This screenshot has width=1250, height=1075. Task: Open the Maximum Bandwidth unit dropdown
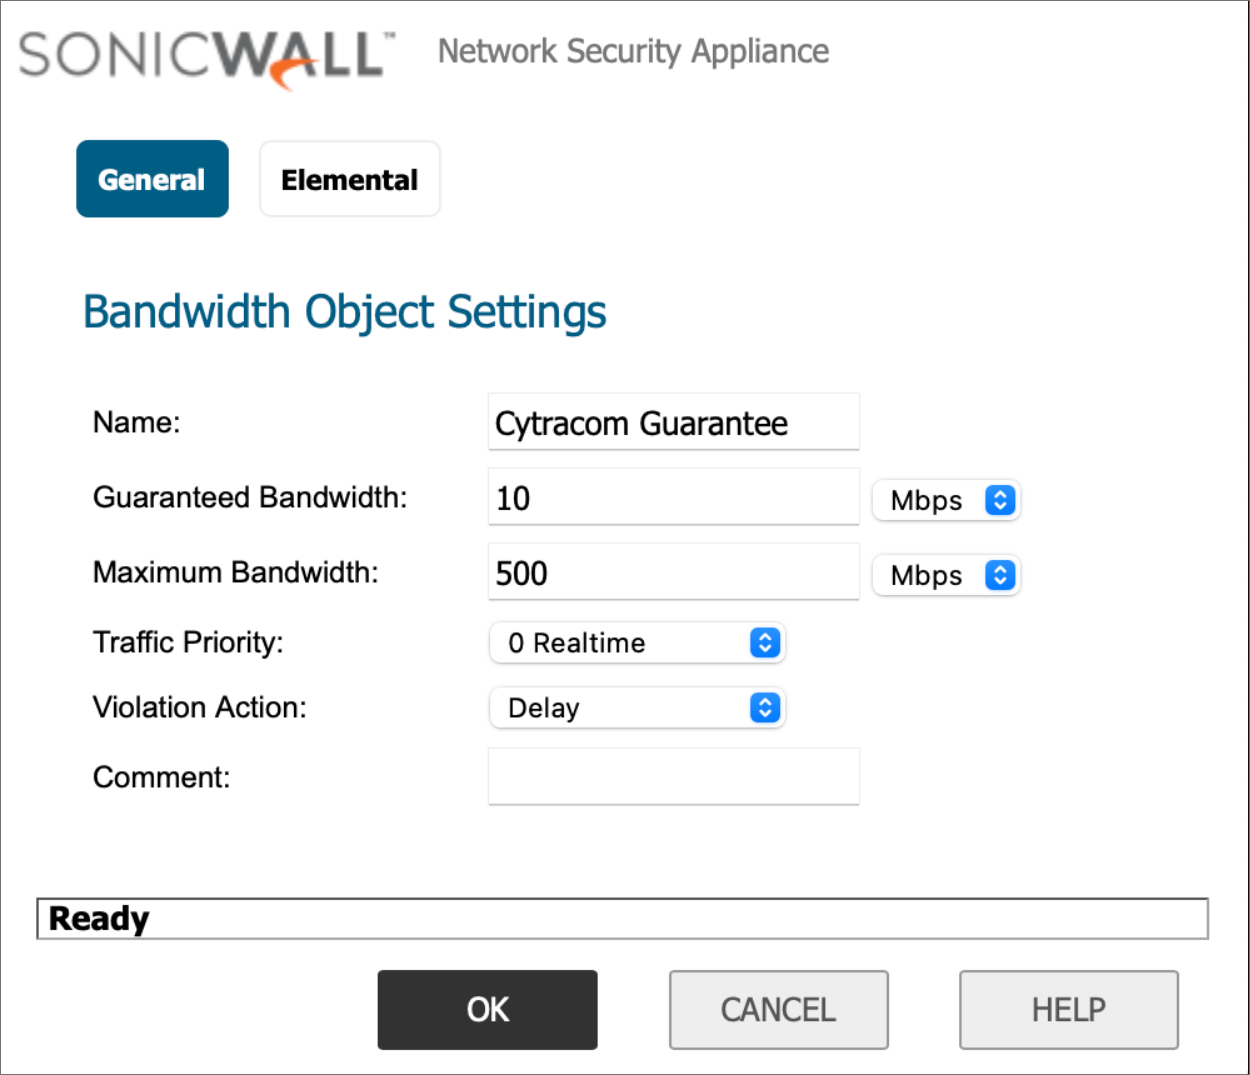coord(946,575)
